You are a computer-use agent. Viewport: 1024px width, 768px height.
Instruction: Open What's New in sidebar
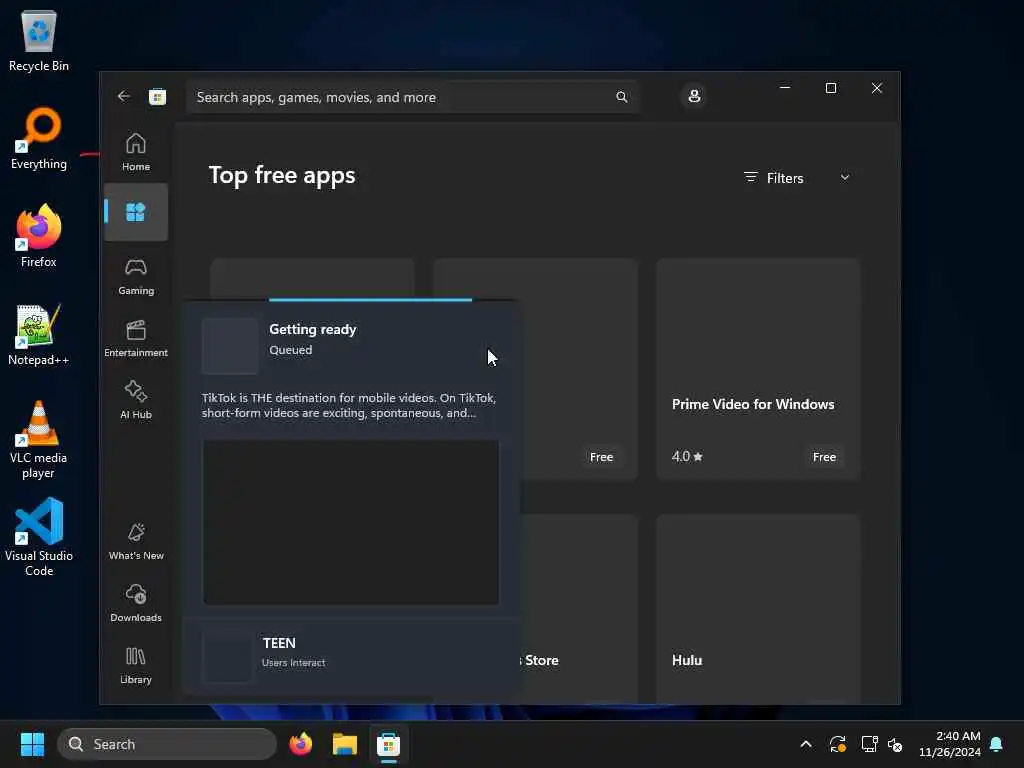[136, 541]
